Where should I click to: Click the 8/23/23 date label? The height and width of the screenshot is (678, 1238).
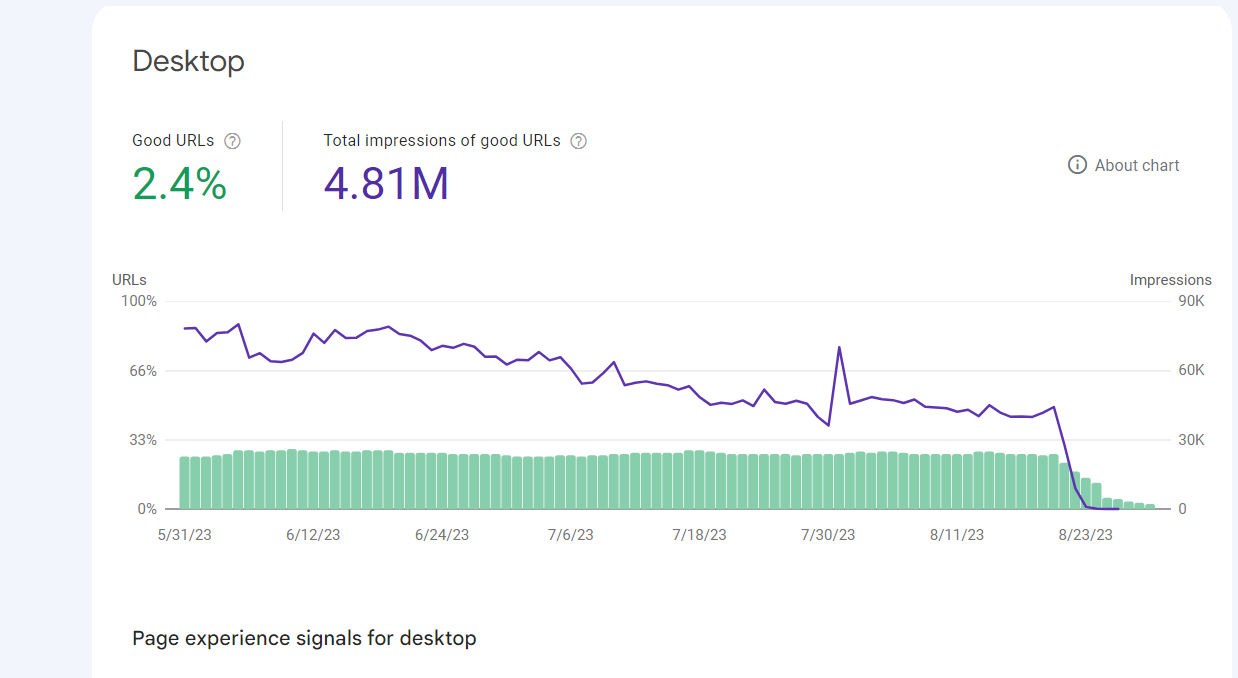tap(1086, 535)
